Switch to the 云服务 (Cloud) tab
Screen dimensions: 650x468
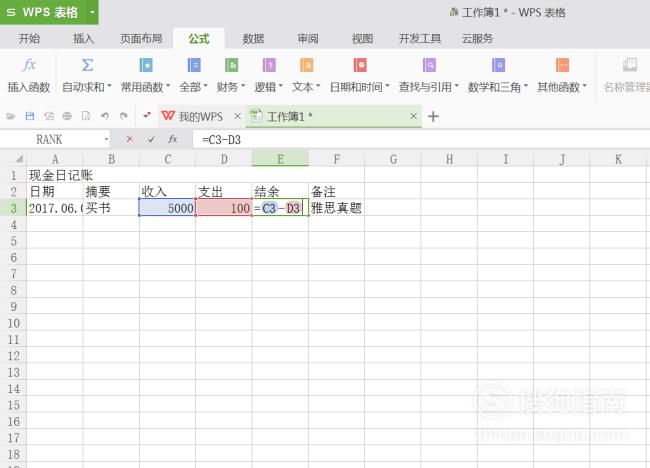pyautogui.click(x=477, y=39)
